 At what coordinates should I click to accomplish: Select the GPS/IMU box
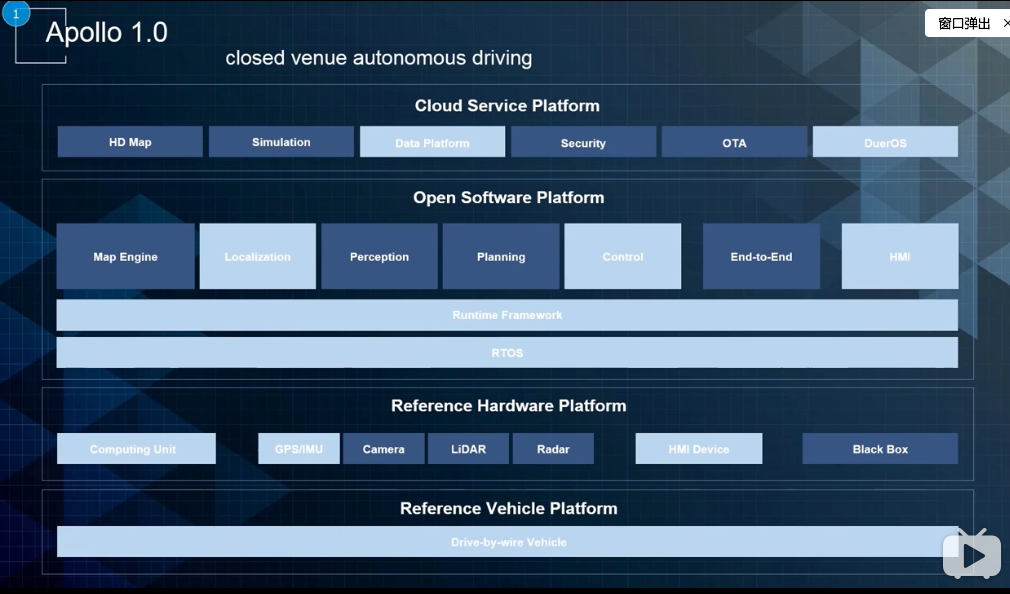299,448
